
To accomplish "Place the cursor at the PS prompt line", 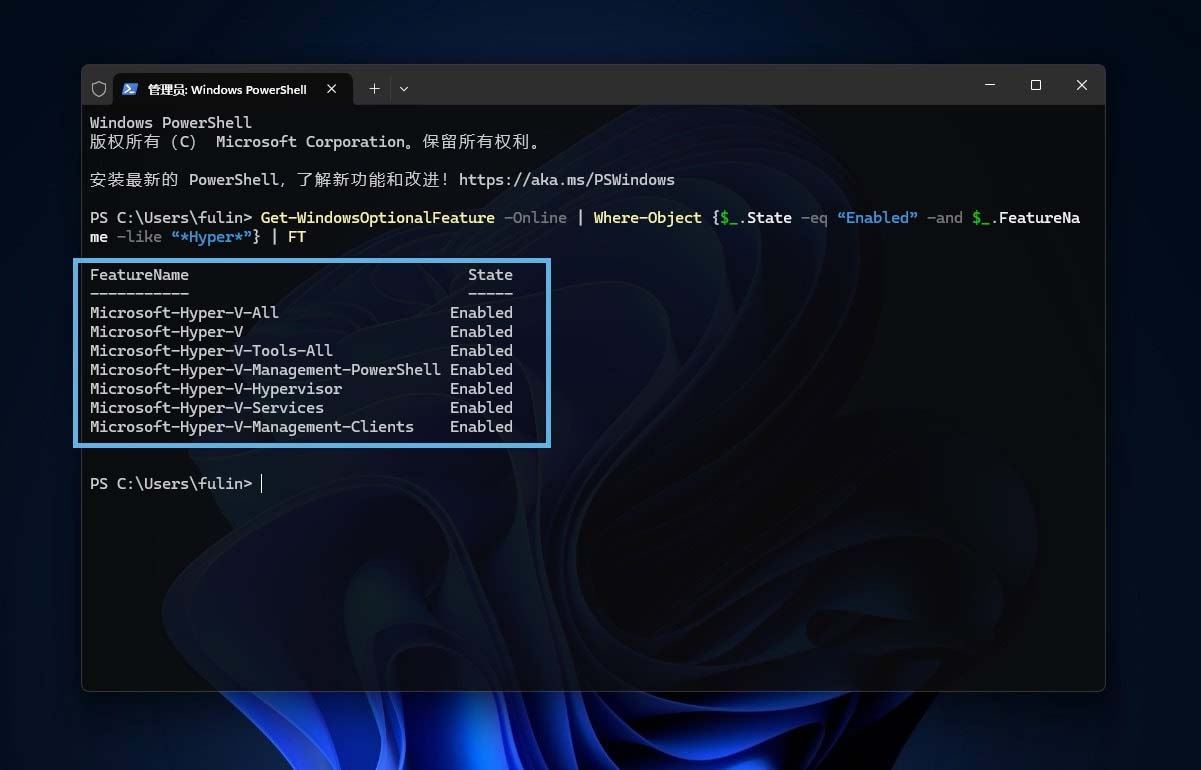I will click(x=262, y=483).
